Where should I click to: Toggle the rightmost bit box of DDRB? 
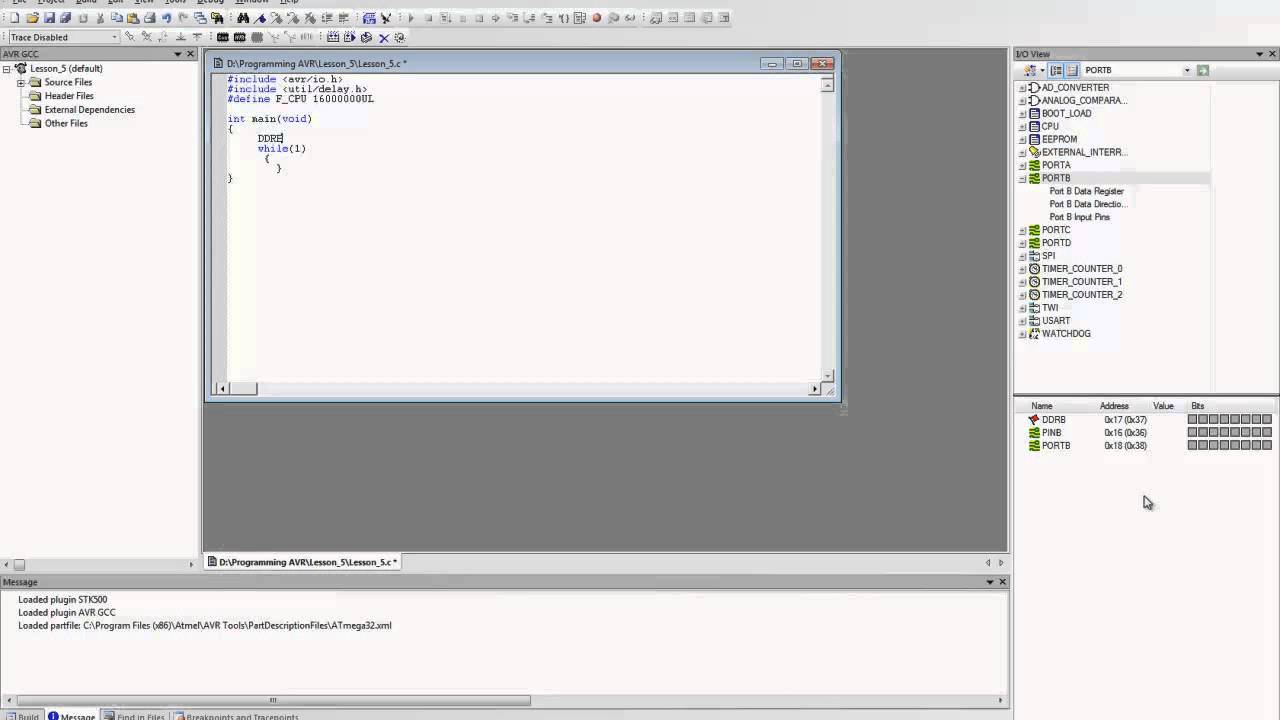point(1267,420)
